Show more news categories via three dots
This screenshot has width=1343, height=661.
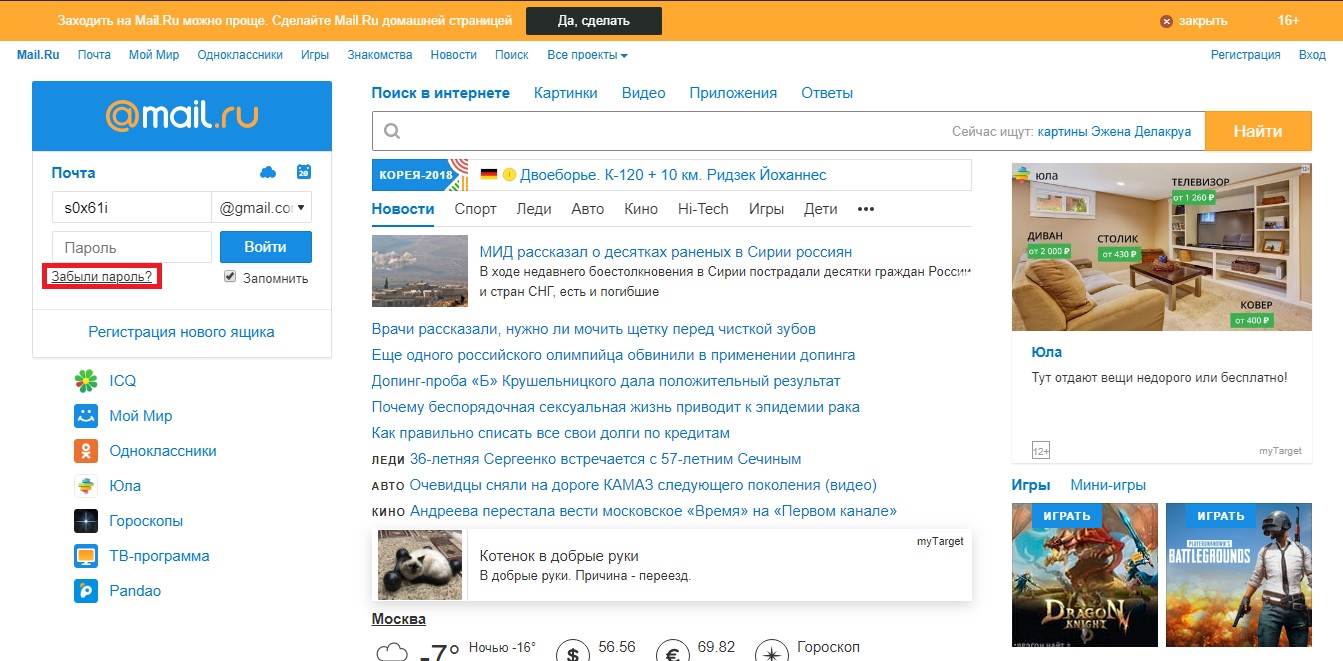click(866, 209)
